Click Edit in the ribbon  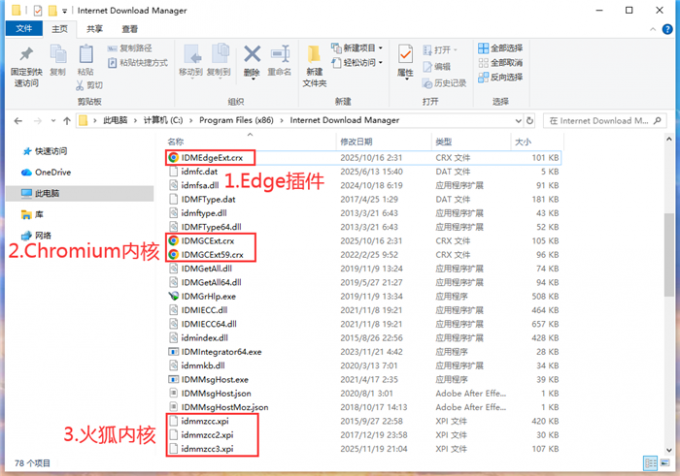(x=437, y=66)
